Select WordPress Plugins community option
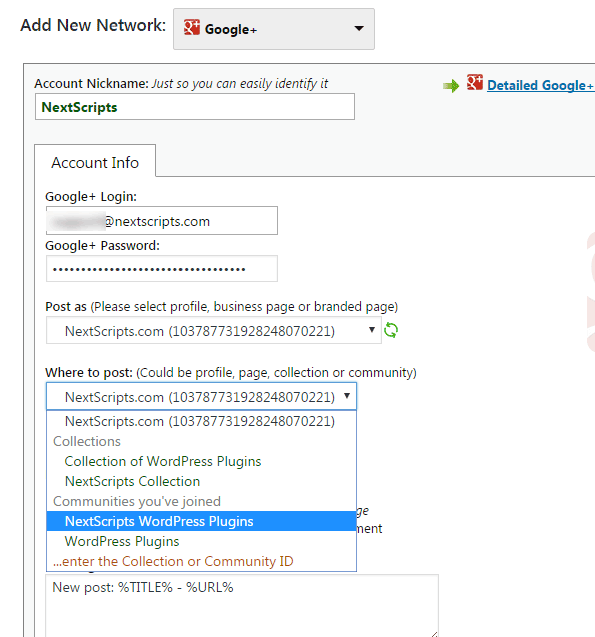This screenshot has height=637, width=595. coord(201,541)
